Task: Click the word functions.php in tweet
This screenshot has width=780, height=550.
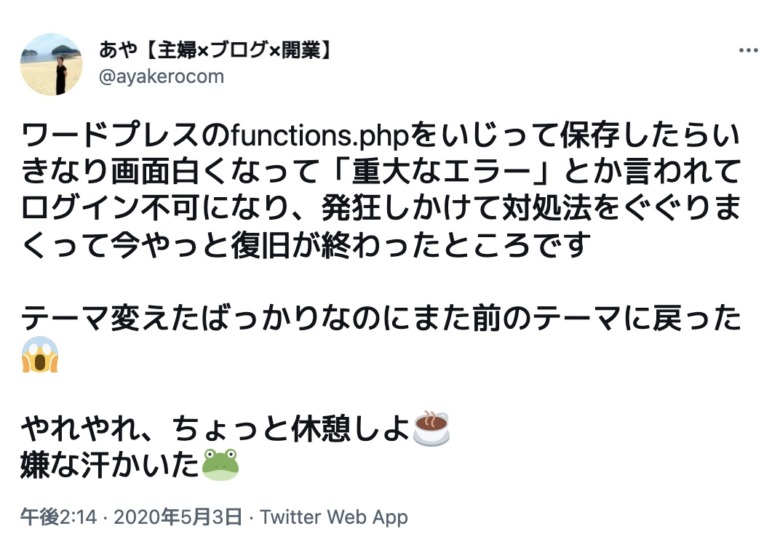Action: (x=318, y=135)
